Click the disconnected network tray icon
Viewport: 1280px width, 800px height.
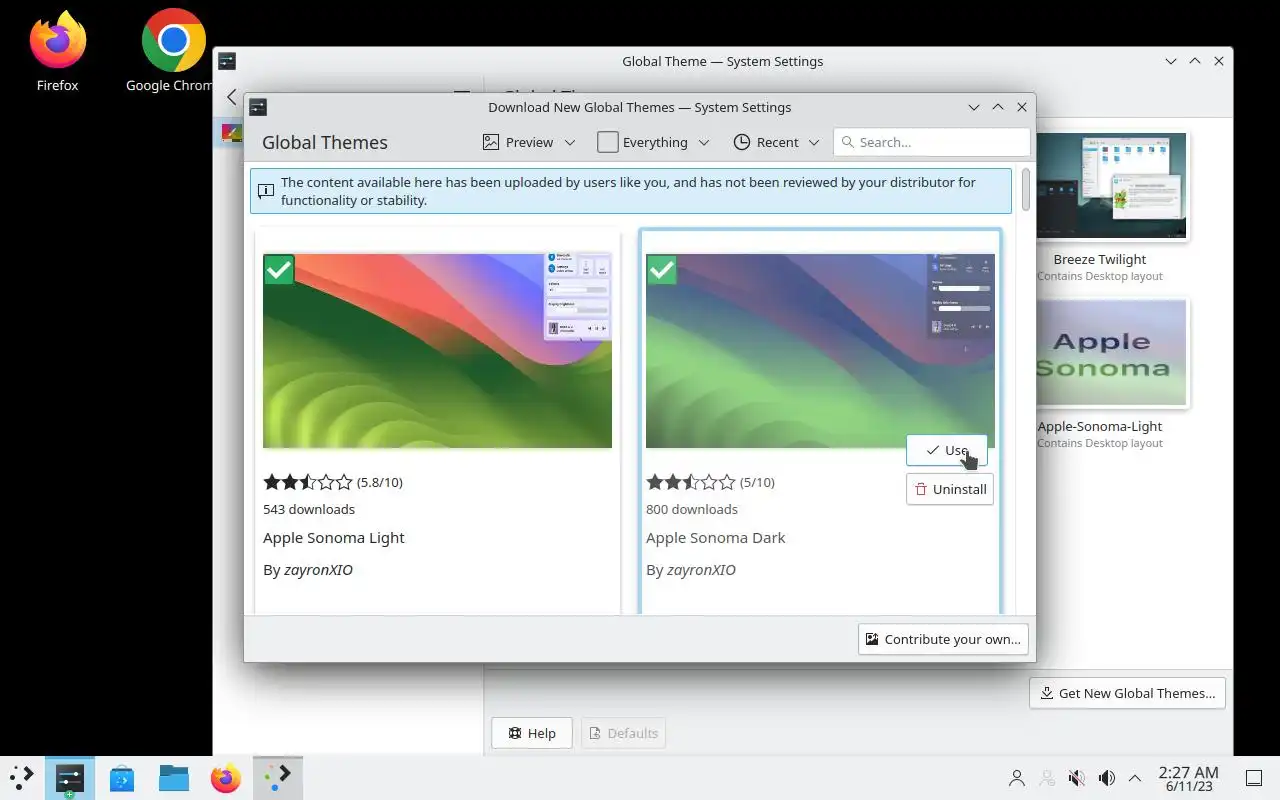[x=1047, y=778]
